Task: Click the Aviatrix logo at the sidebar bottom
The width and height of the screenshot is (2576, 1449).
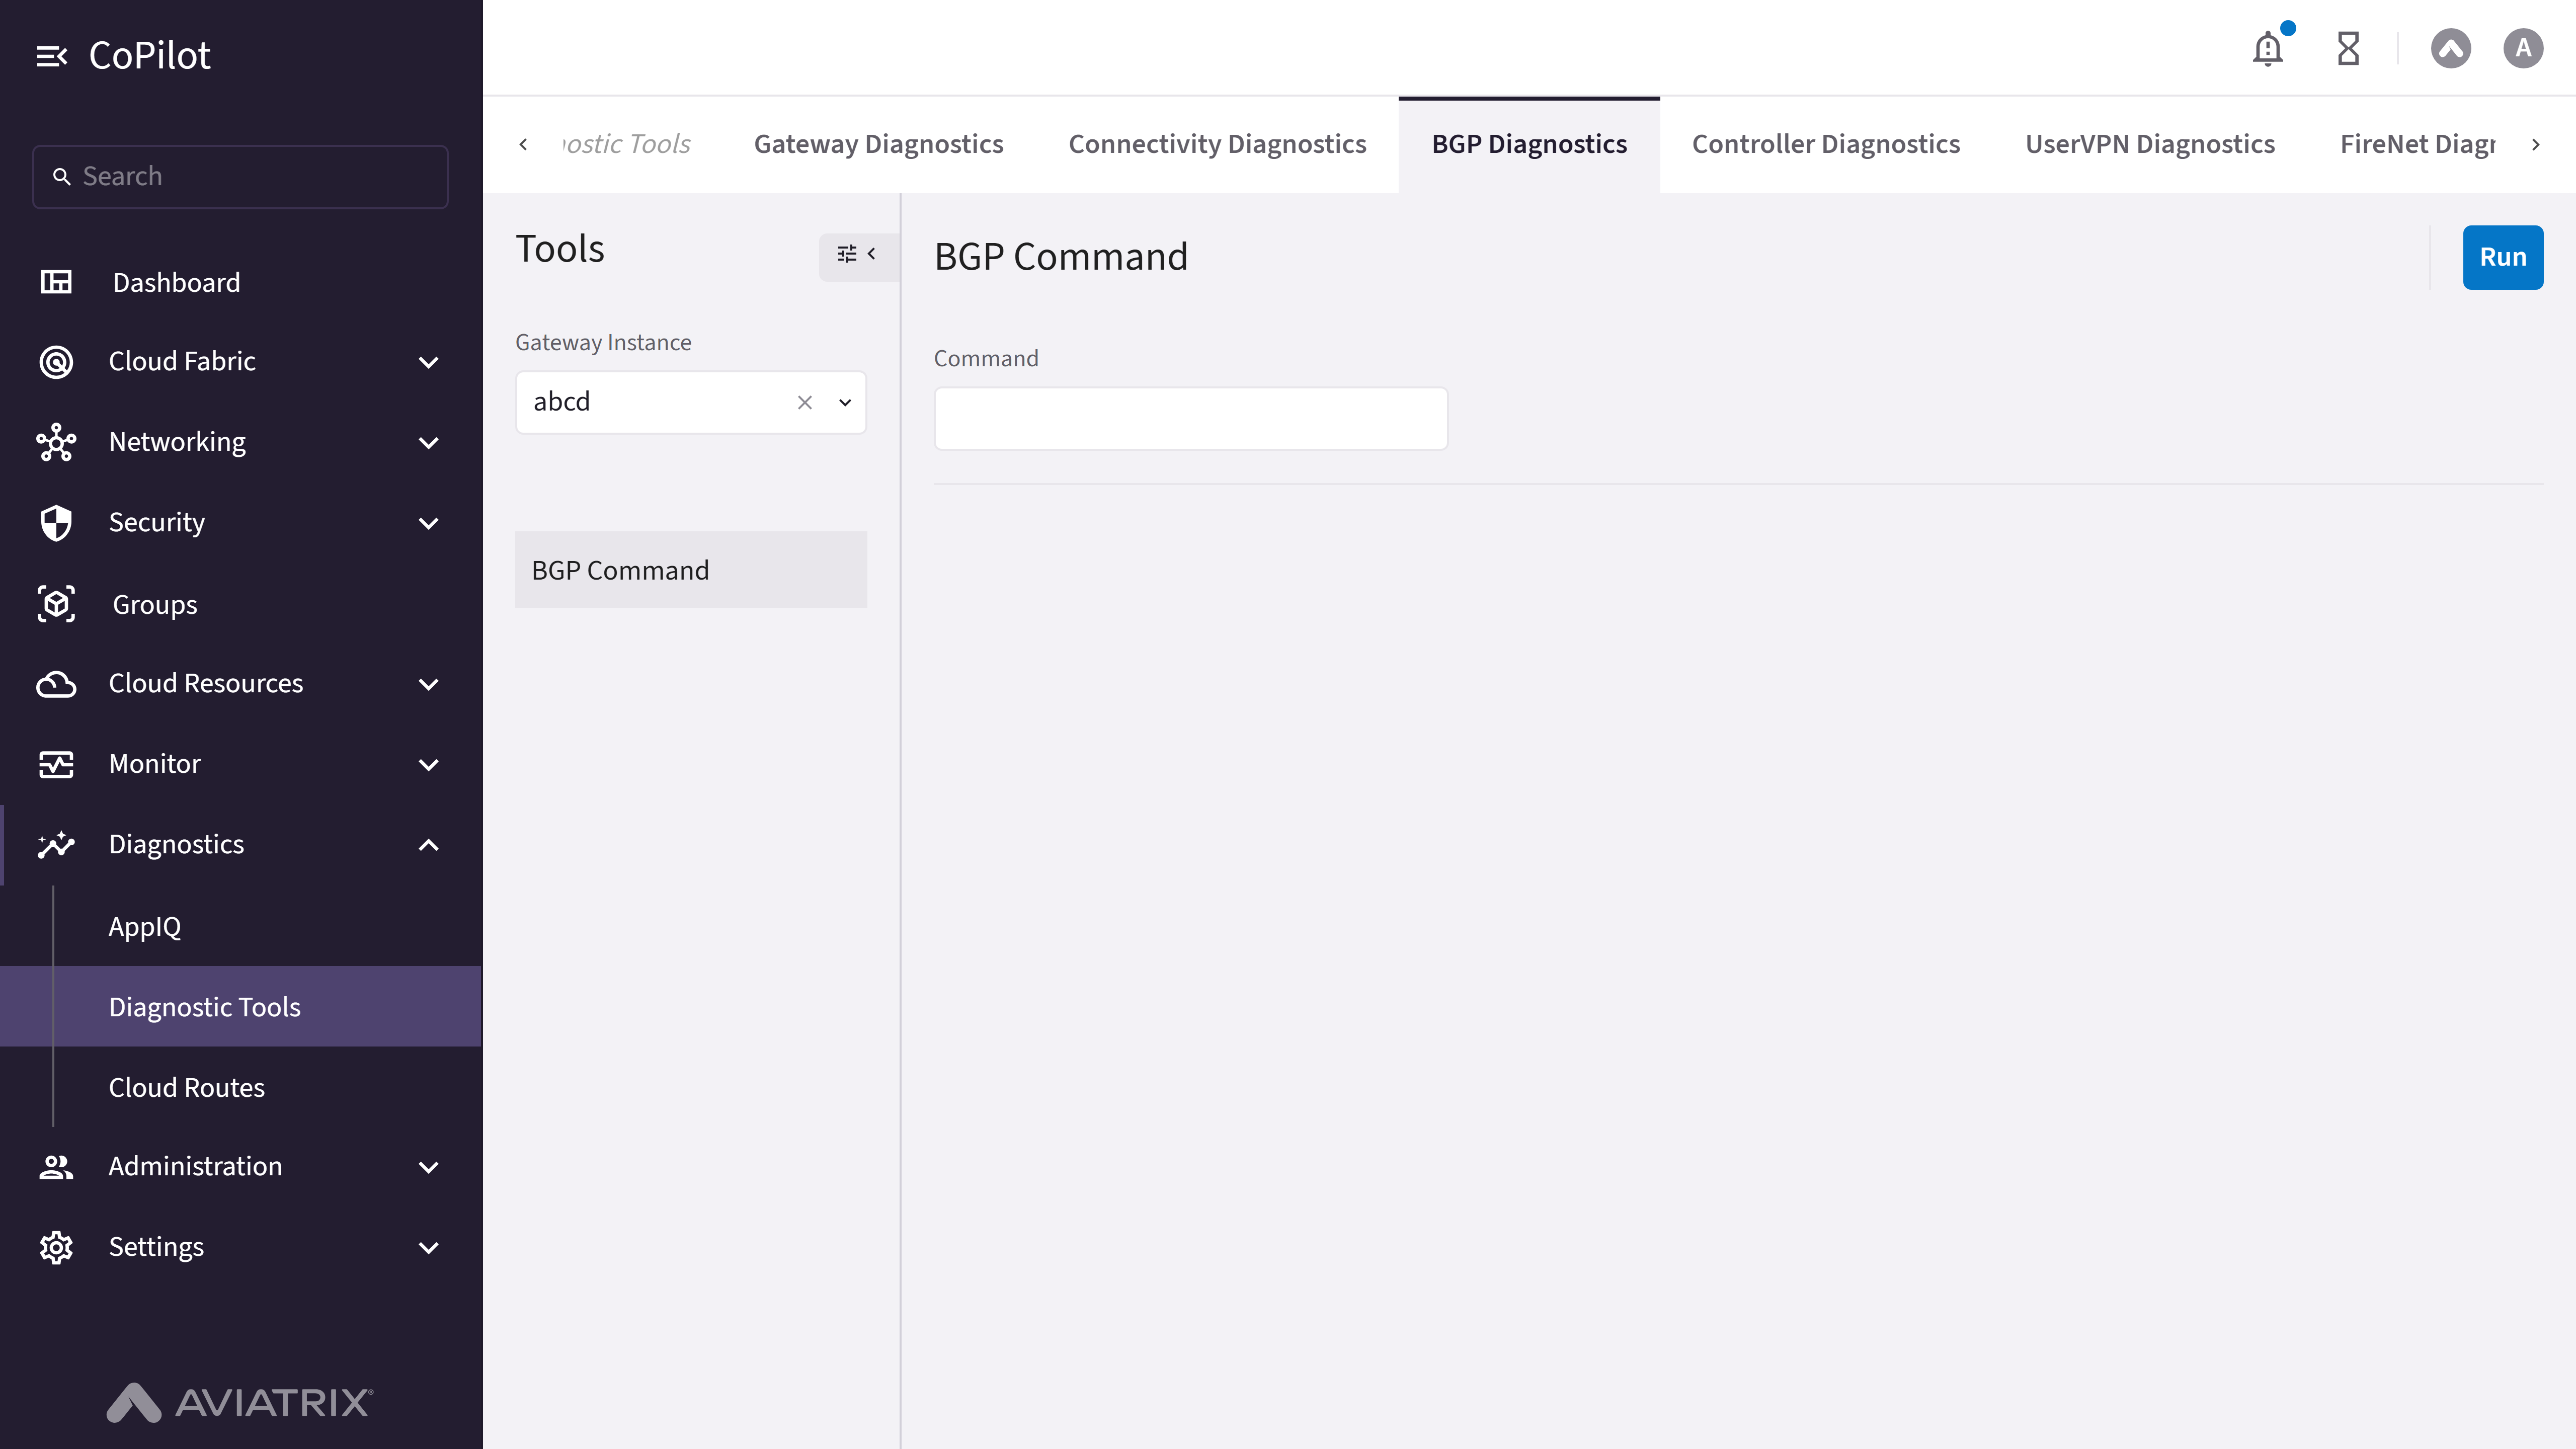Action: (x=240, y=1402)
